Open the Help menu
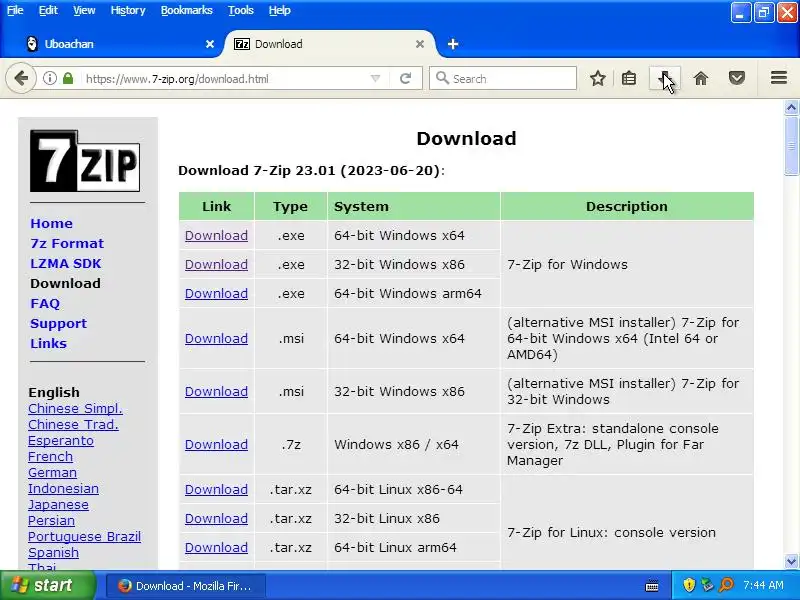800x600 pixels. click(280, 10)
